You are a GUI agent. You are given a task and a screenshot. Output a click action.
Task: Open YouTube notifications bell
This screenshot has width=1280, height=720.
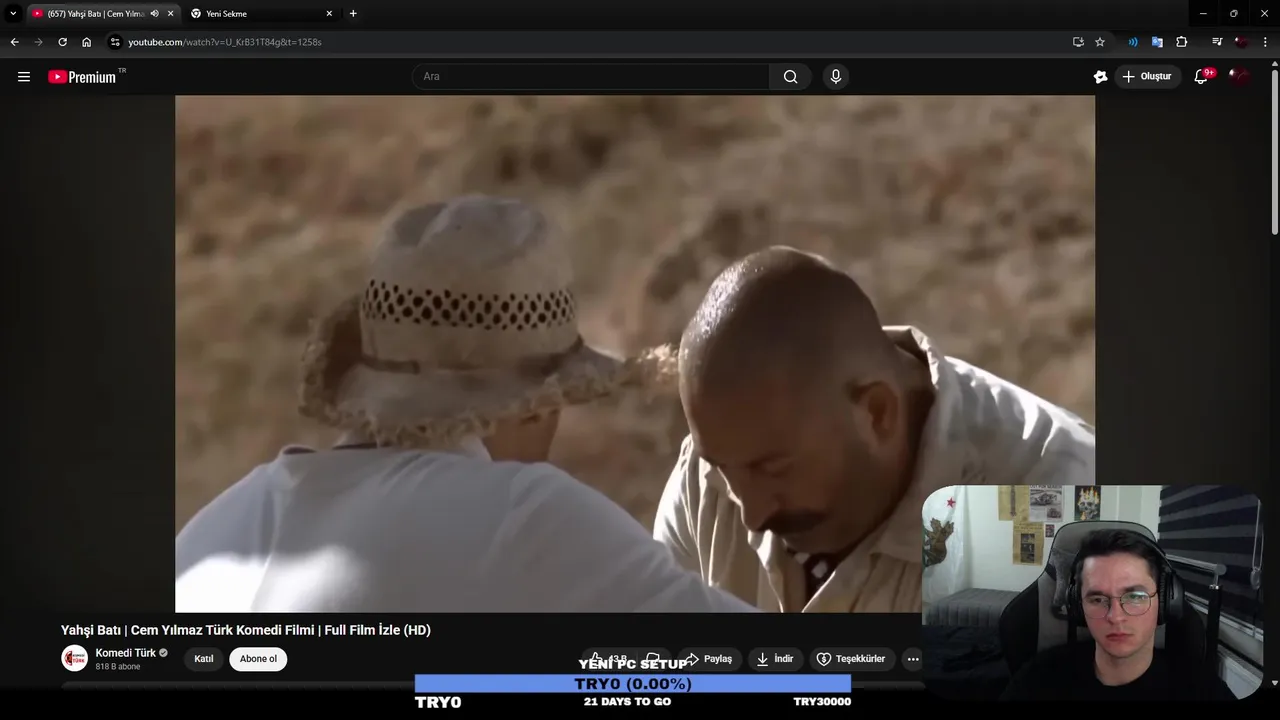1201,76
